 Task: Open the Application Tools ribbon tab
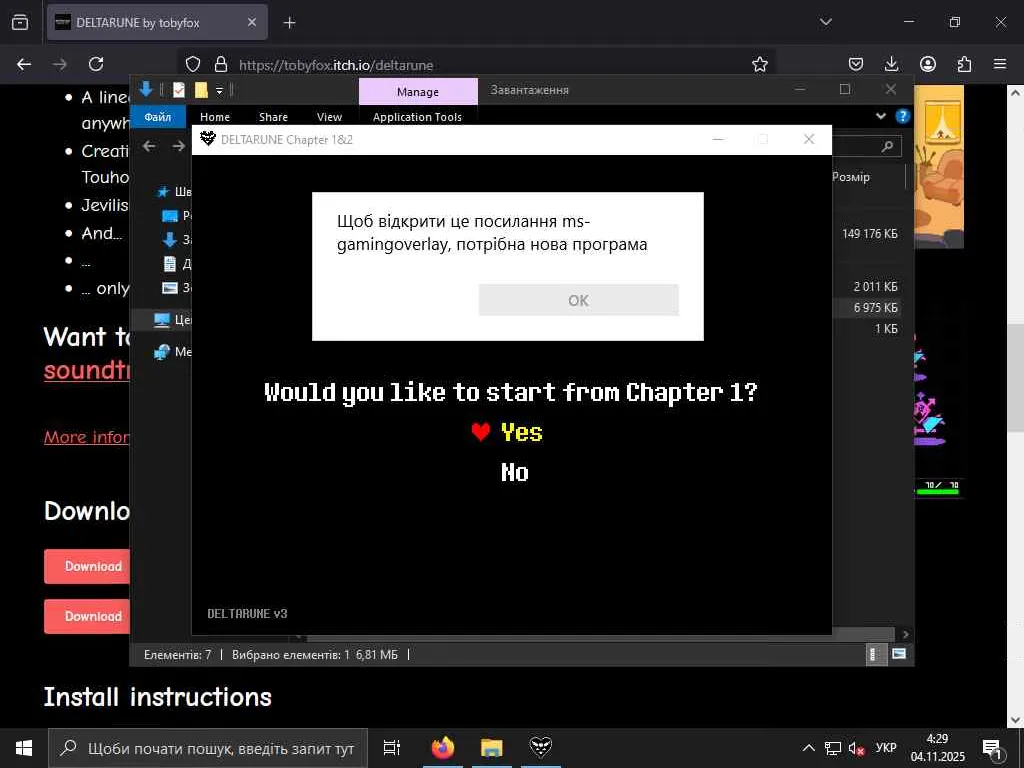point(417,117)
